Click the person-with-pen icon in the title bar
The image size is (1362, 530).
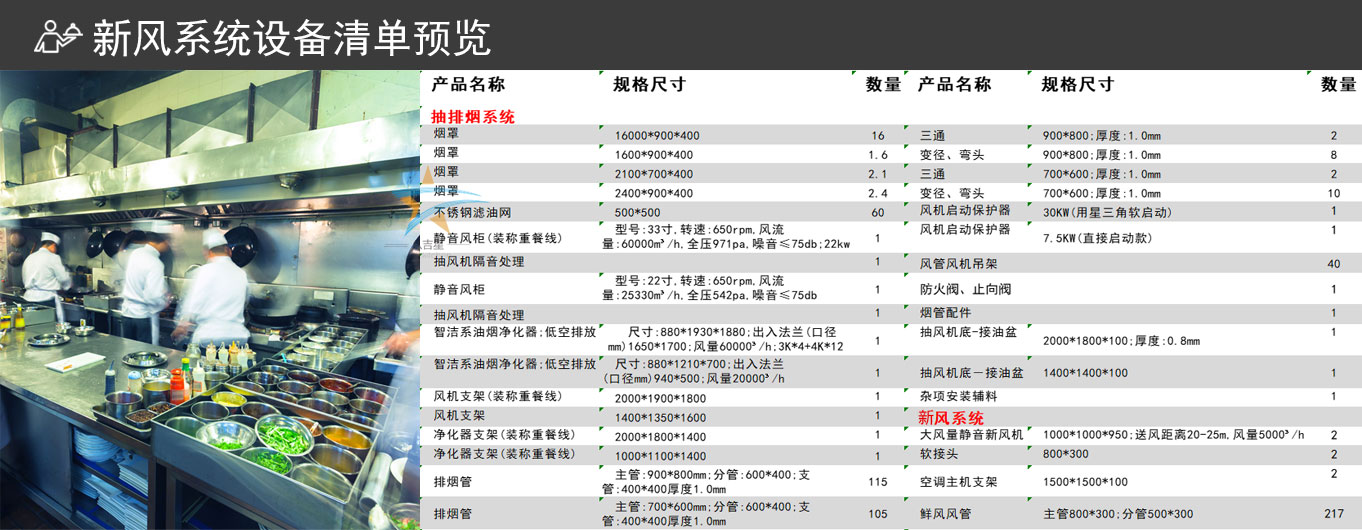[x=58, y=36]
